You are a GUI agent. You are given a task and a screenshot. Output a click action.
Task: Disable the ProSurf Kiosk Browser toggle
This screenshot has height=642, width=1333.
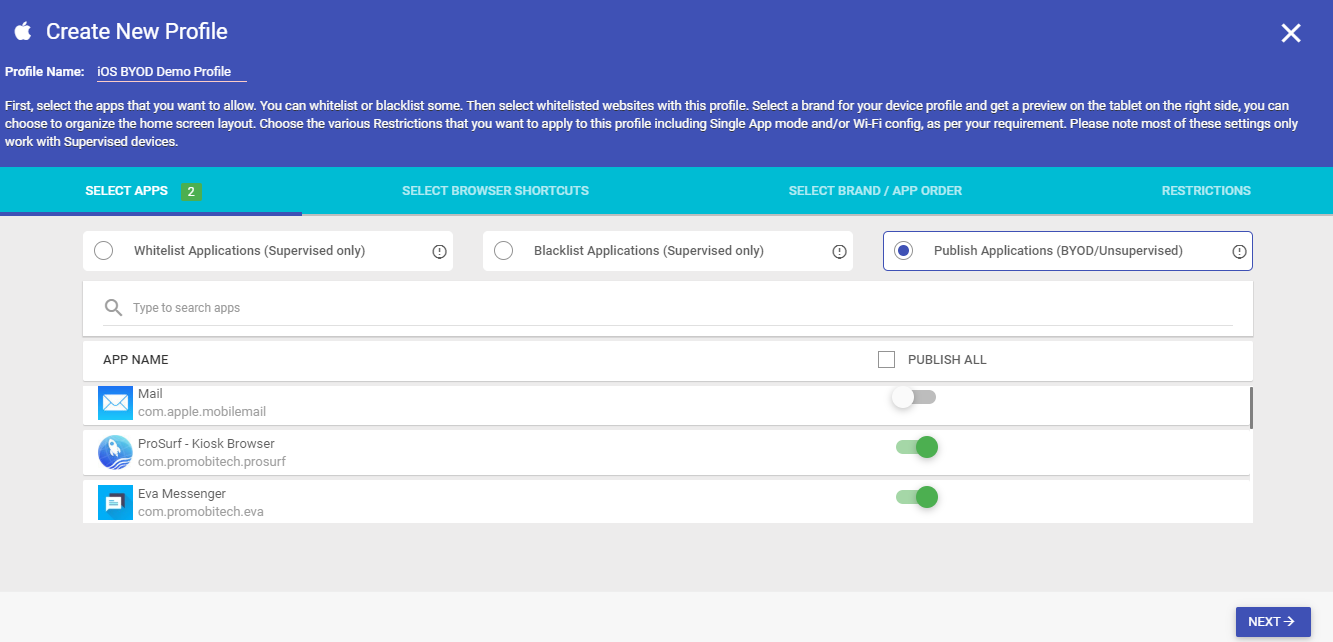tap(916, 447)
